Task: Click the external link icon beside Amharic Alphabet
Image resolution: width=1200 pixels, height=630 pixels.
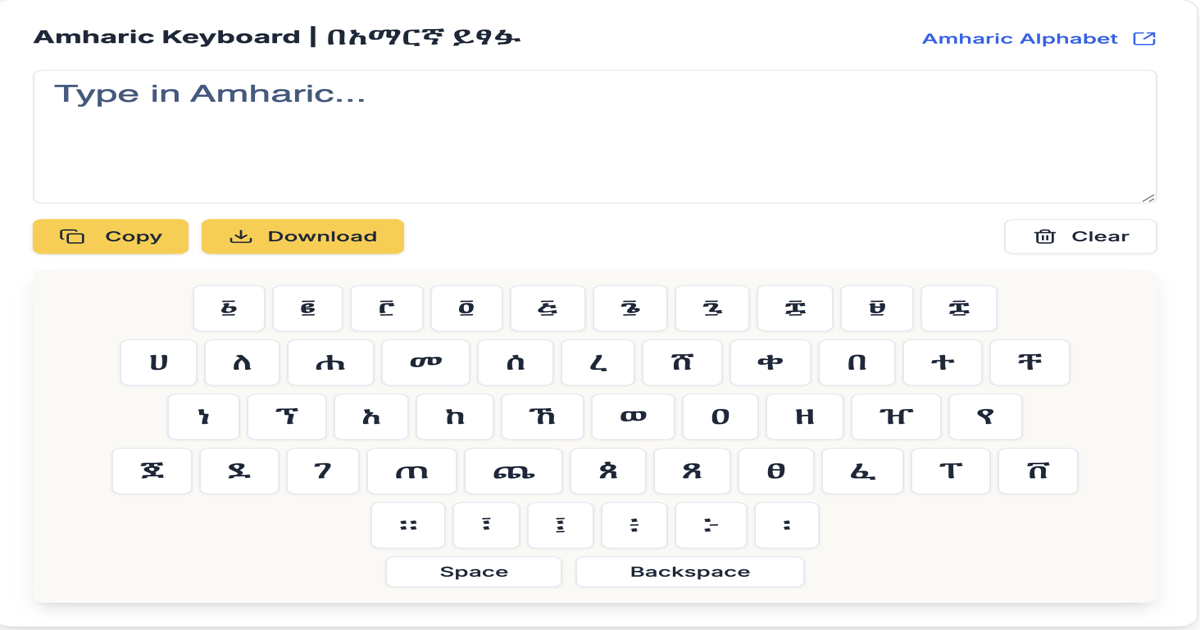Action: 1143,39
